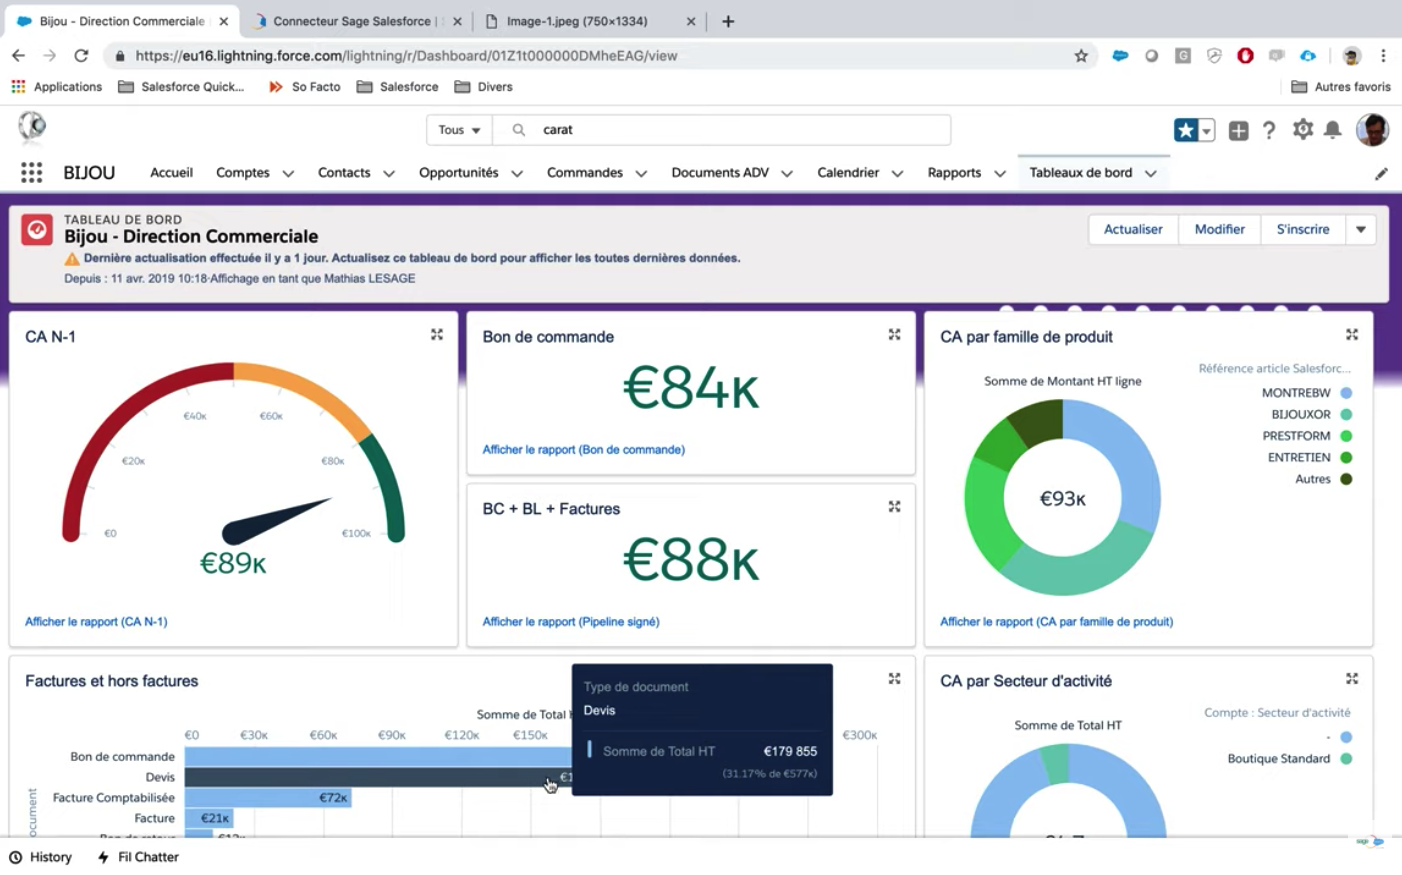1402x875 pixels.
Task: Bookmark this page with the star icon
Action: [1081, 56]
